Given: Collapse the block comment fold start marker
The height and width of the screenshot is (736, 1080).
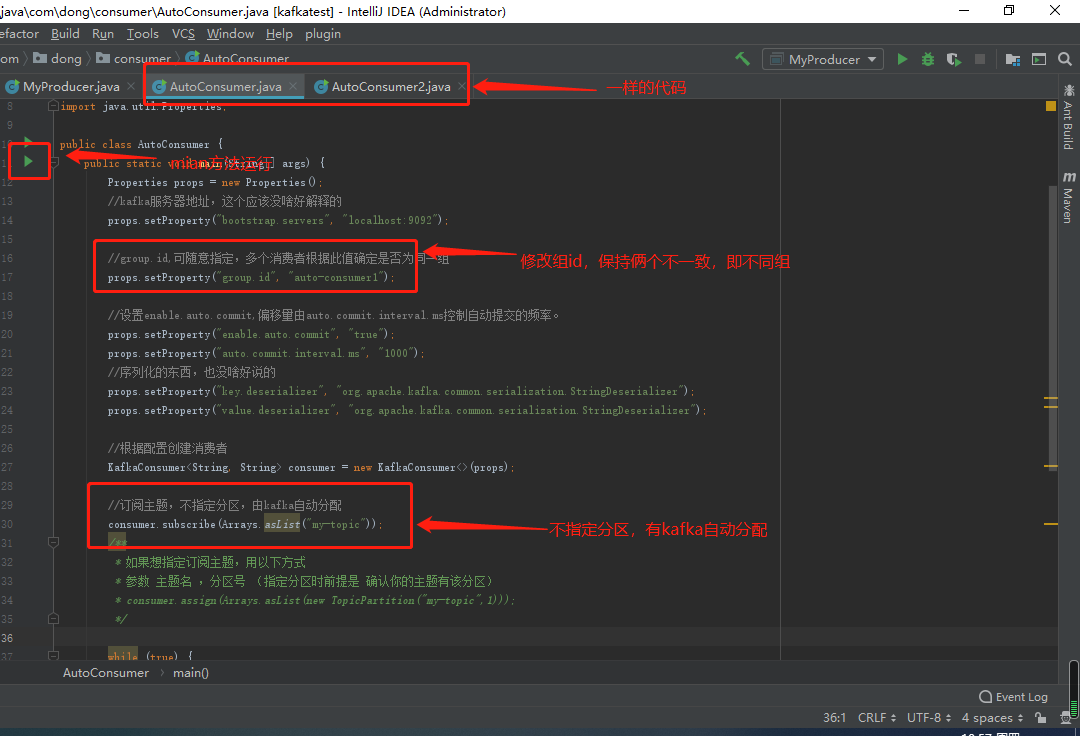Looking at the screenshot, I should pyautogui.click(x=53, y=543).
